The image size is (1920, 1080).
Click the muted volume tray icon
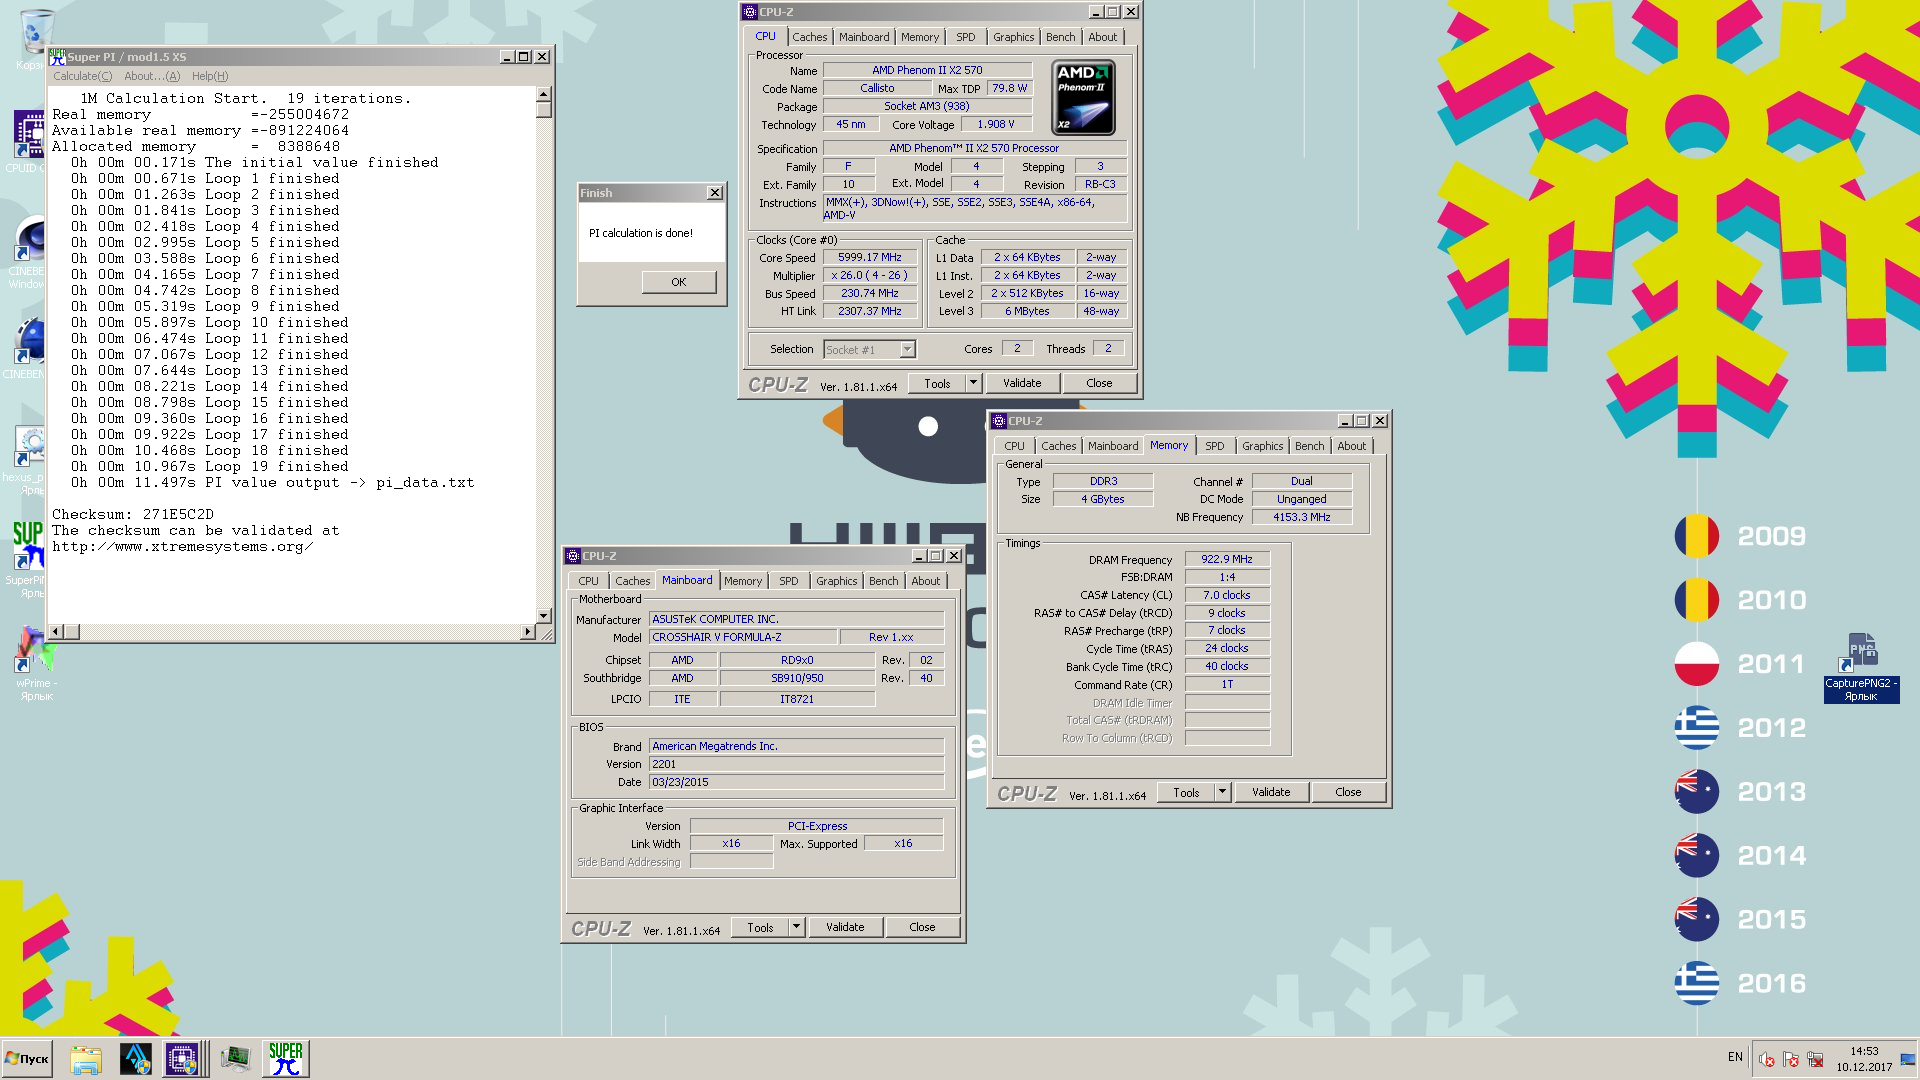click(1767, 1060)
